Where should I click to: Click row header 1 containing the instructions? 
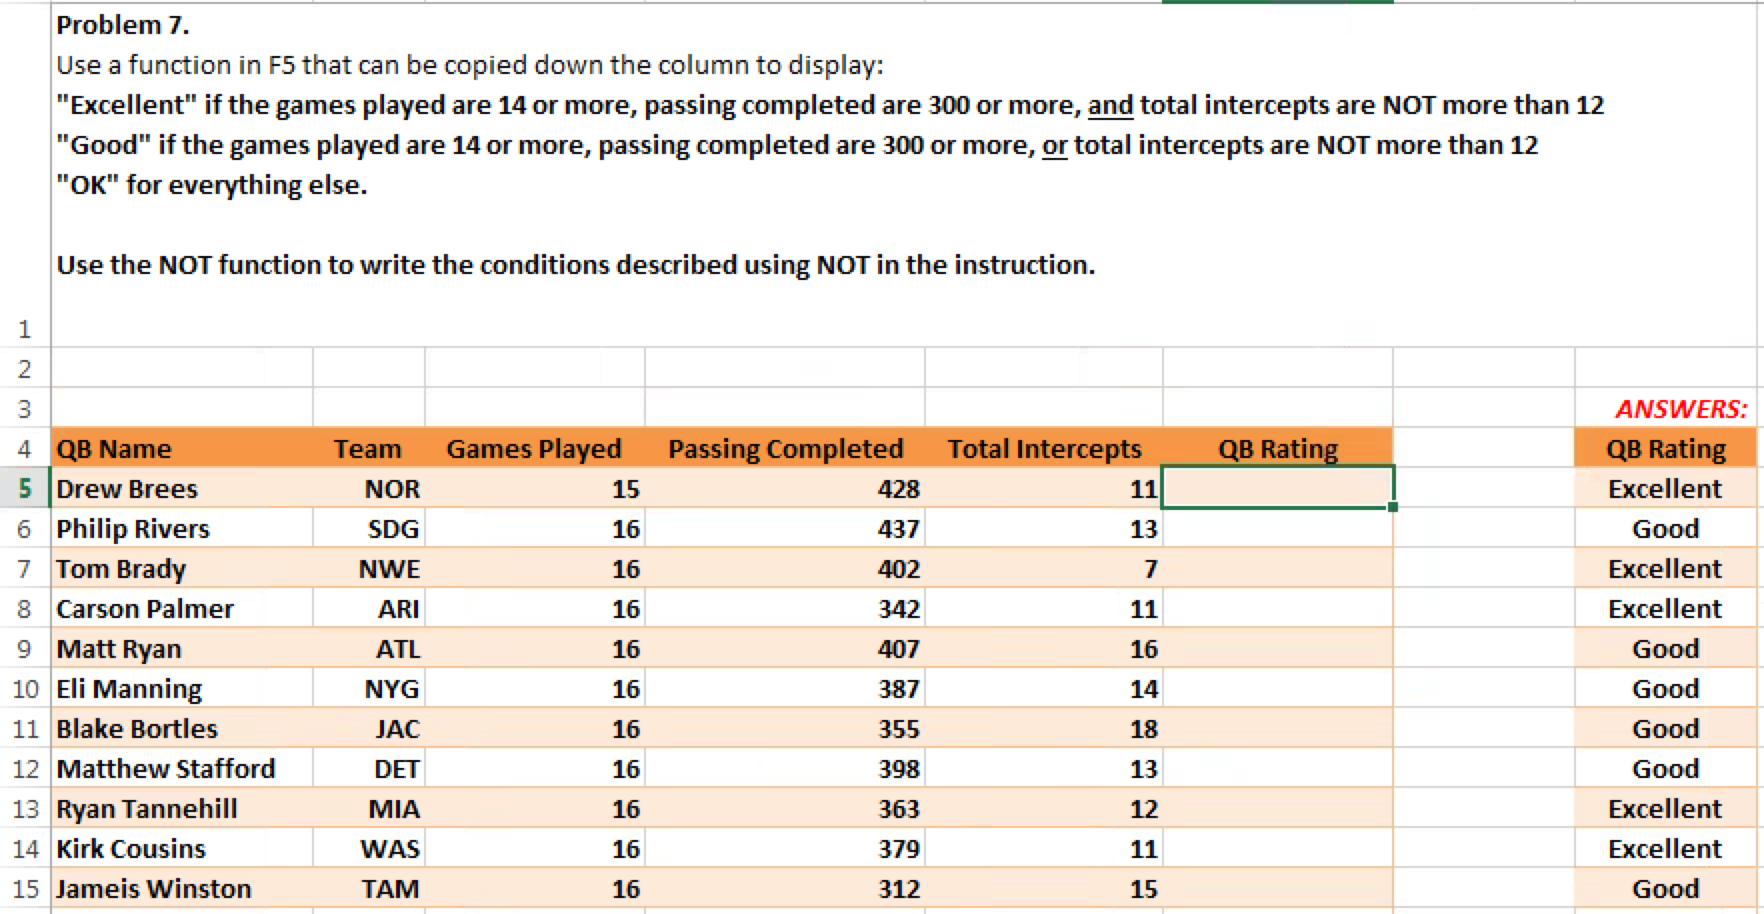click(24, 329)
